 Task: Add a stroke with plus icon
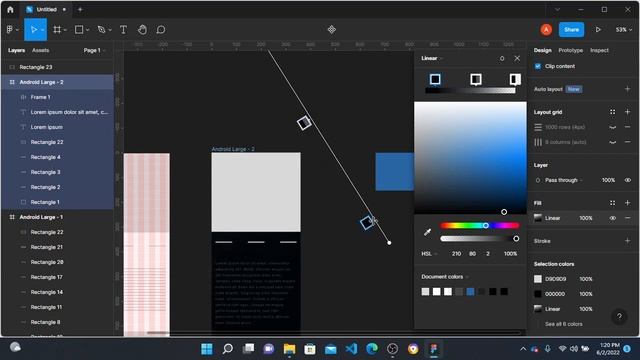coord(627,241)
